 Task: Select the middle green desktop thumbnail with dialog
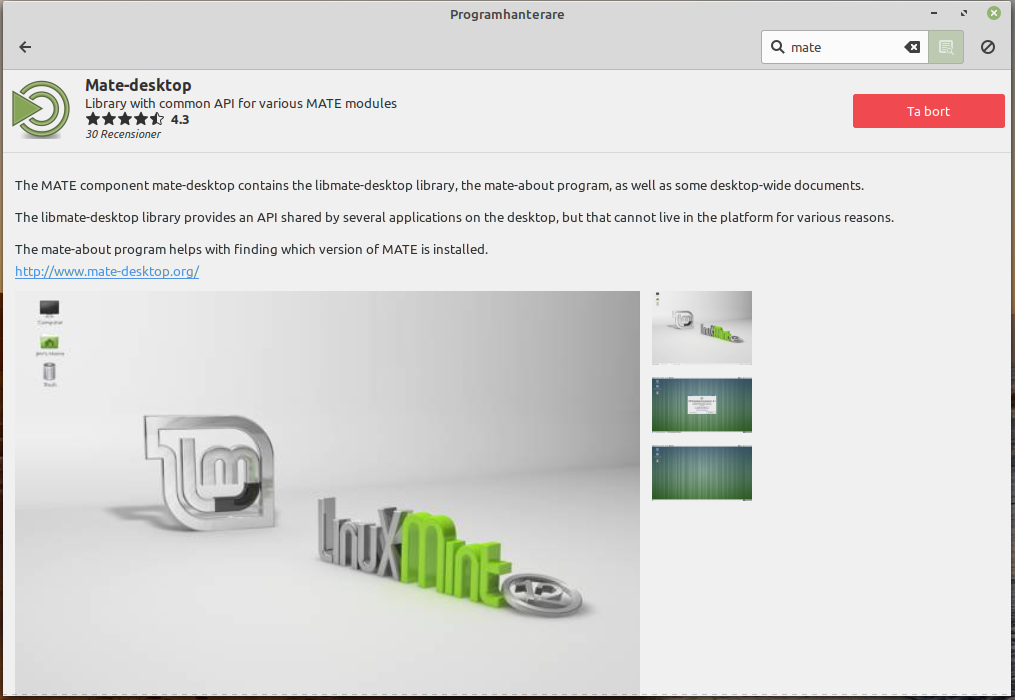[702, 405]
